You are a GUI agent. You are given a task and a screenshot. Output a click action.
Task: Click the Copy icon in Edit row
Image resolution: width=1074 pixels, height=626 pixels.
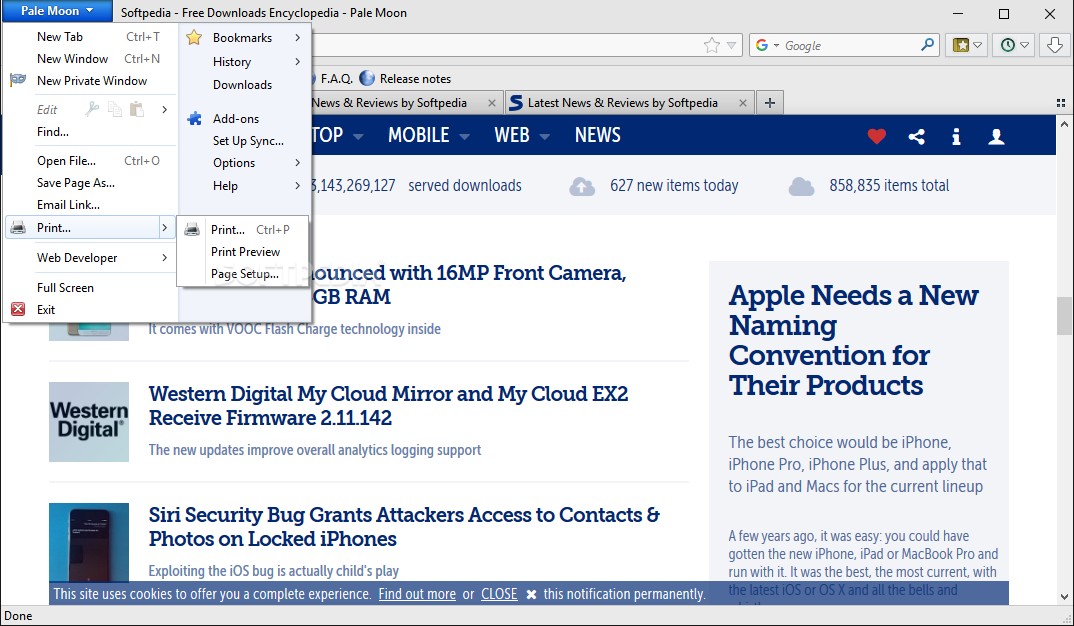(x=115, y=109)
